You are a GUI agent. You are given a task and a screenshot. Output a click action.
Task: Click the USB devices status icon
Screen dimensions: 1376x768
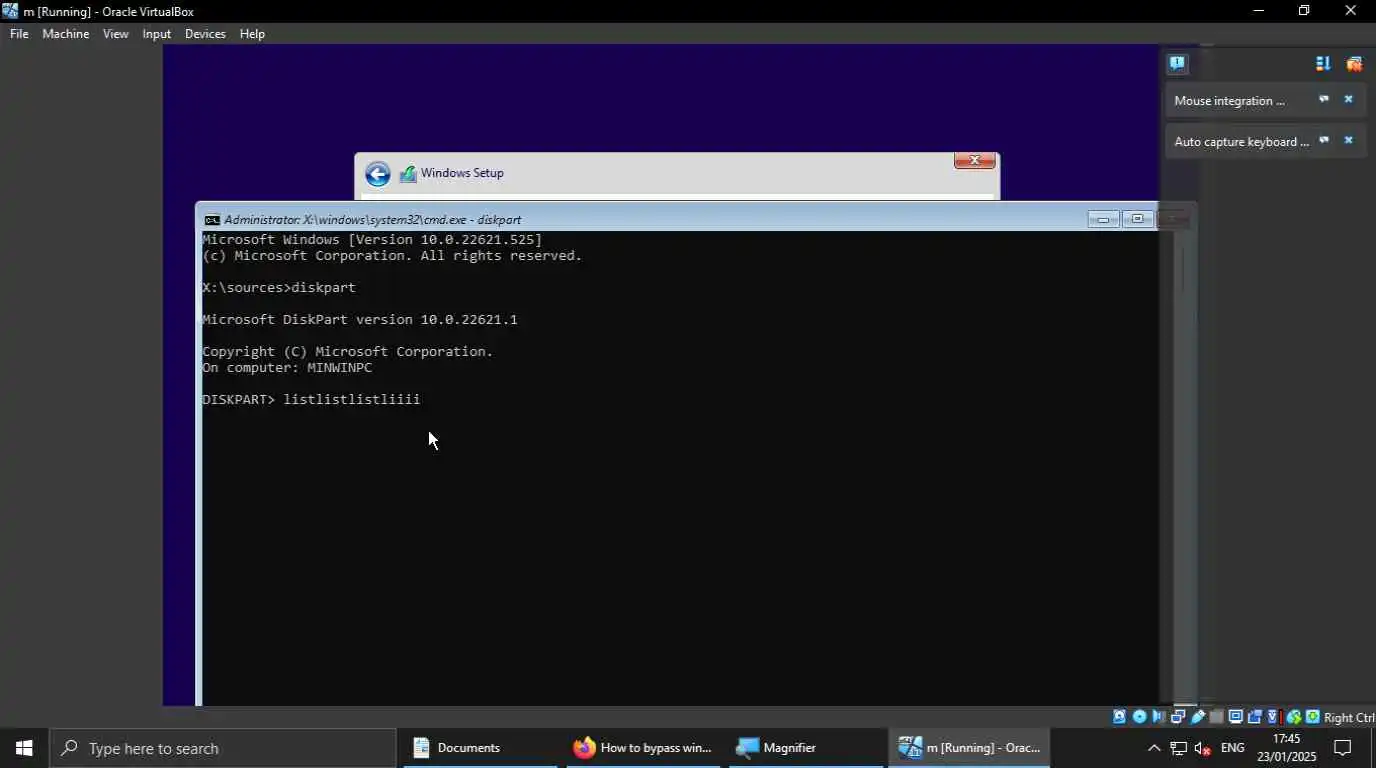[1197, 717]
